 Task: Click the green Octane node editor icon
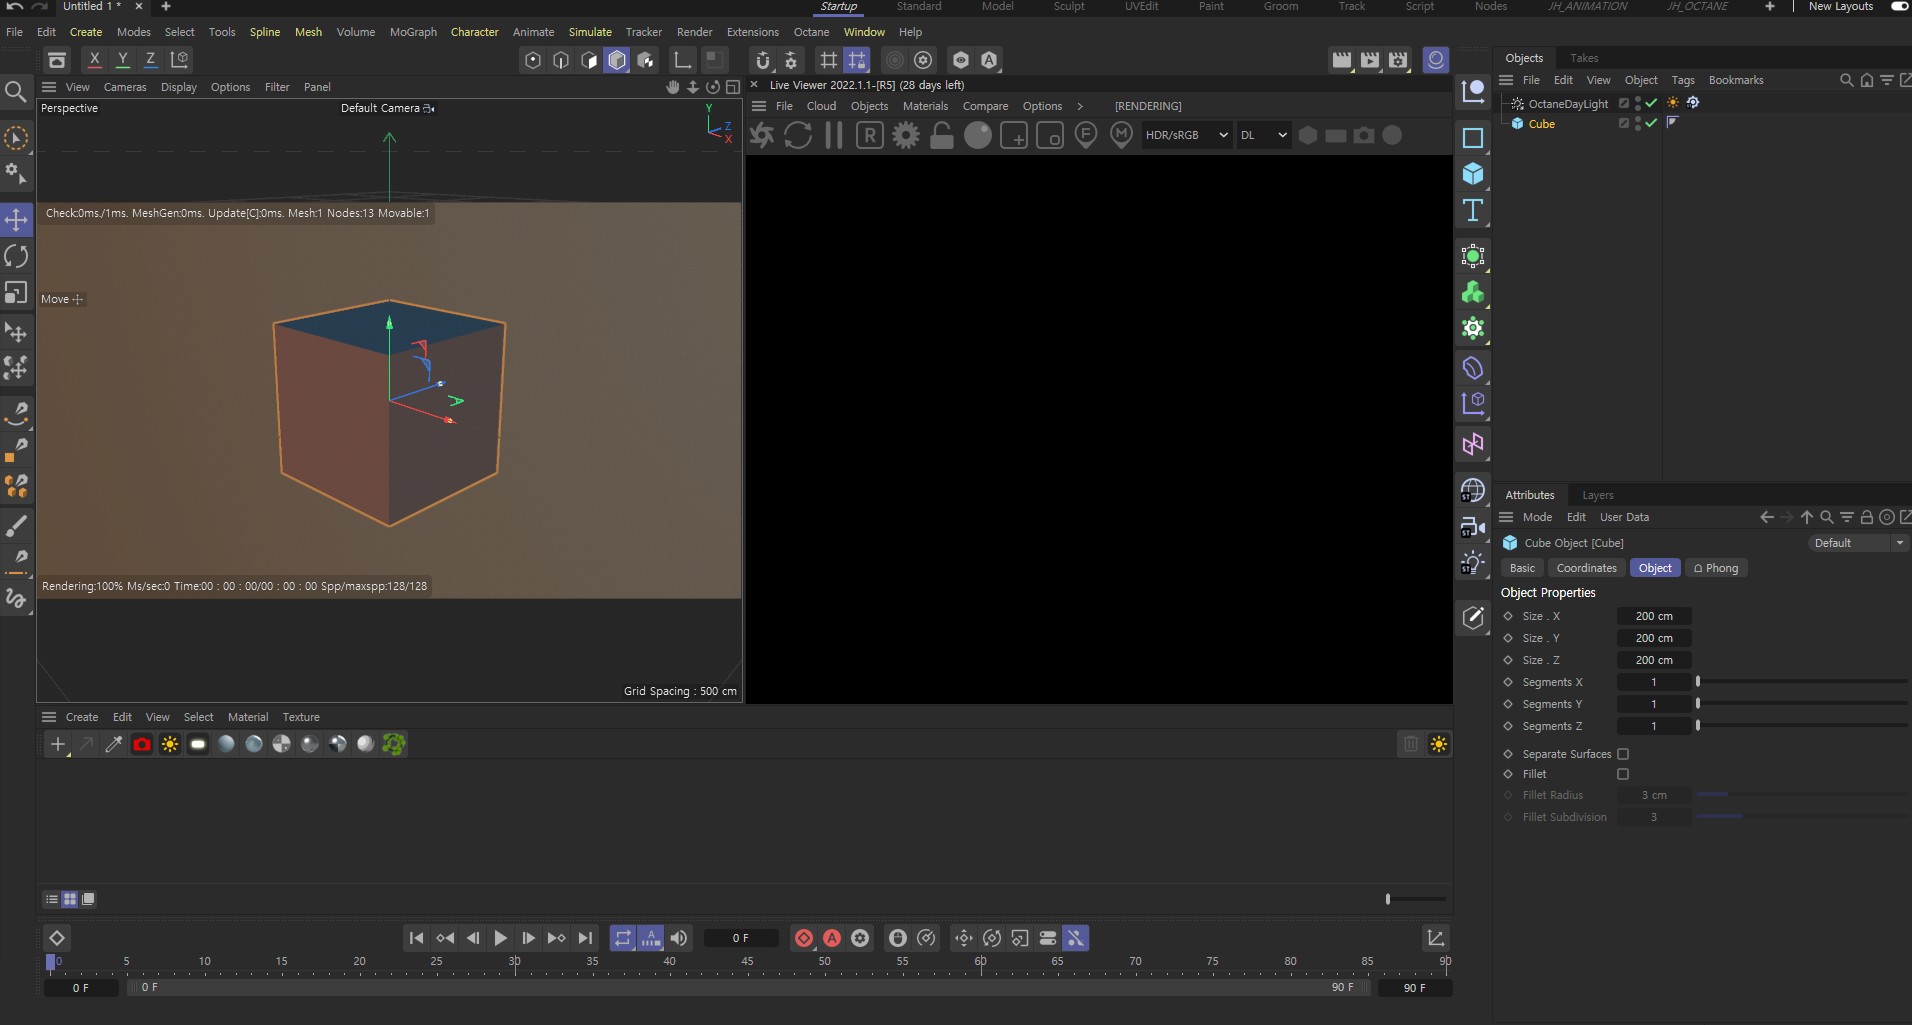394,744
